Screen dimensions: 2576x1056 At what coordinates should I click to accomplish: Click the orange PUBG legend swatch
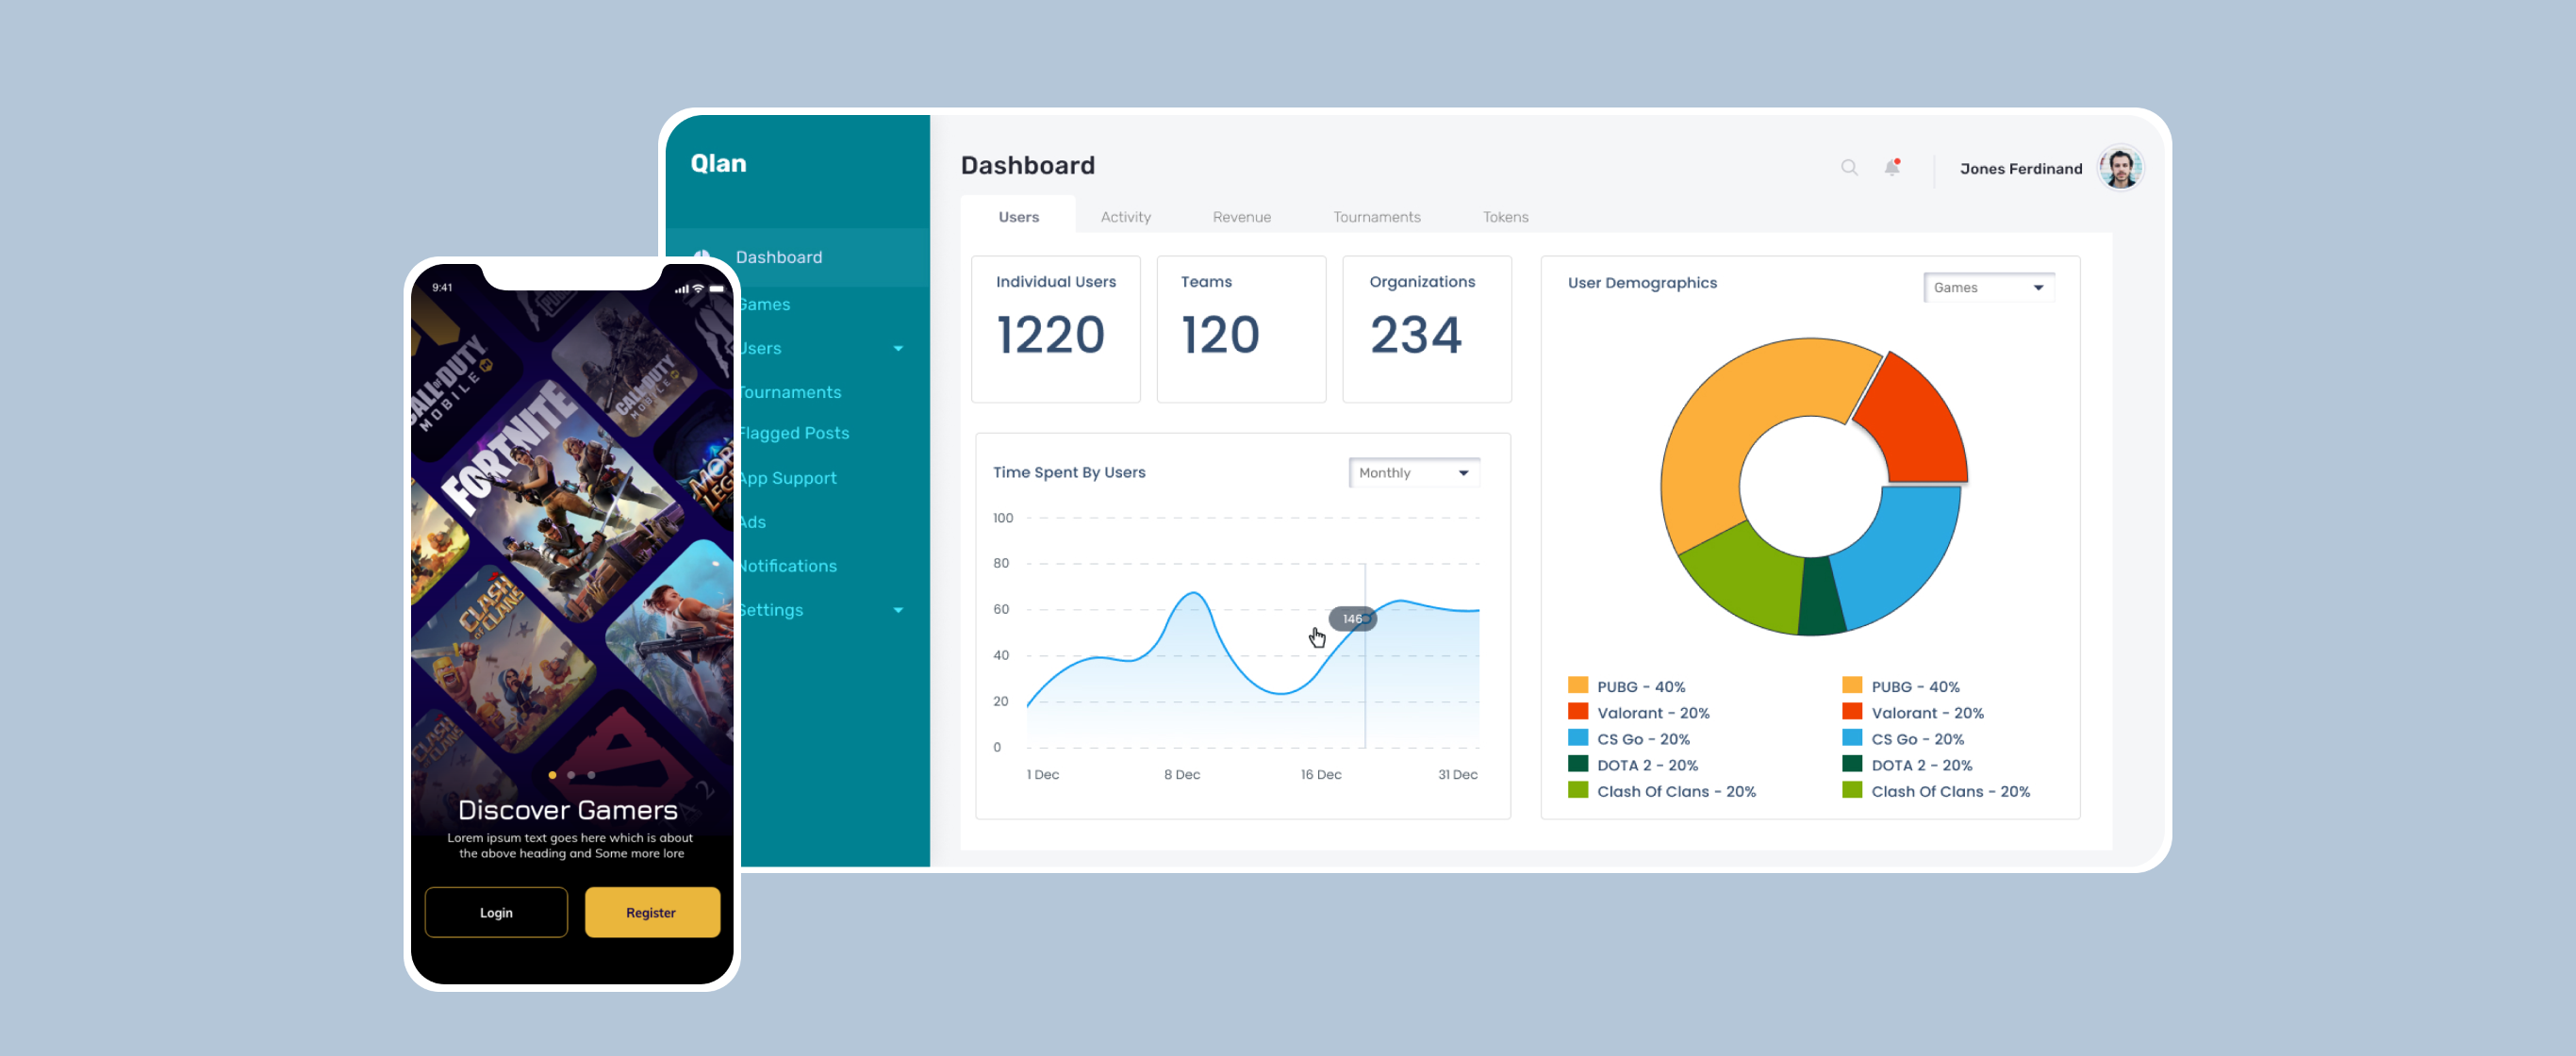click(1578, 686)
